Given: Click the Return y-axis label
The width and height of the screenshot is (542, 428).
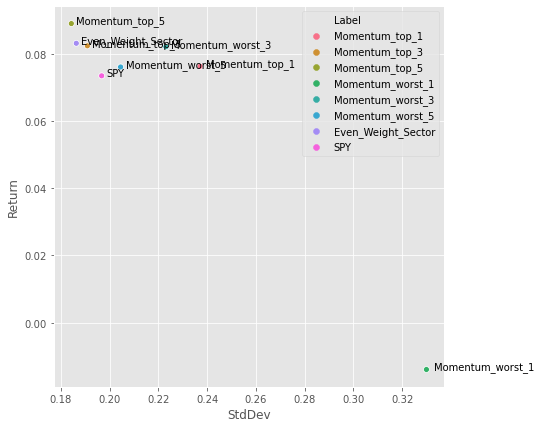Looking at the screenshot, I should (13, 199).
